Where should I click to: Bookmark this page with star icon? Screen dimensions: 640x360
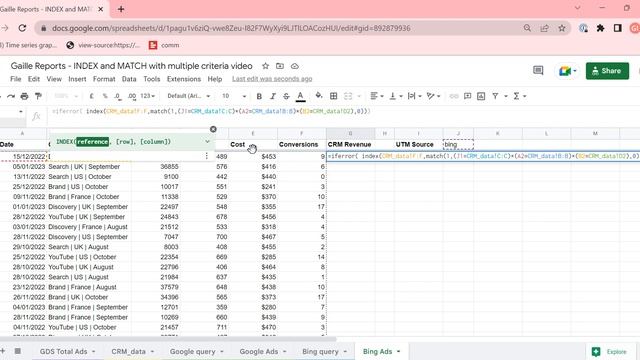point(562,28)
